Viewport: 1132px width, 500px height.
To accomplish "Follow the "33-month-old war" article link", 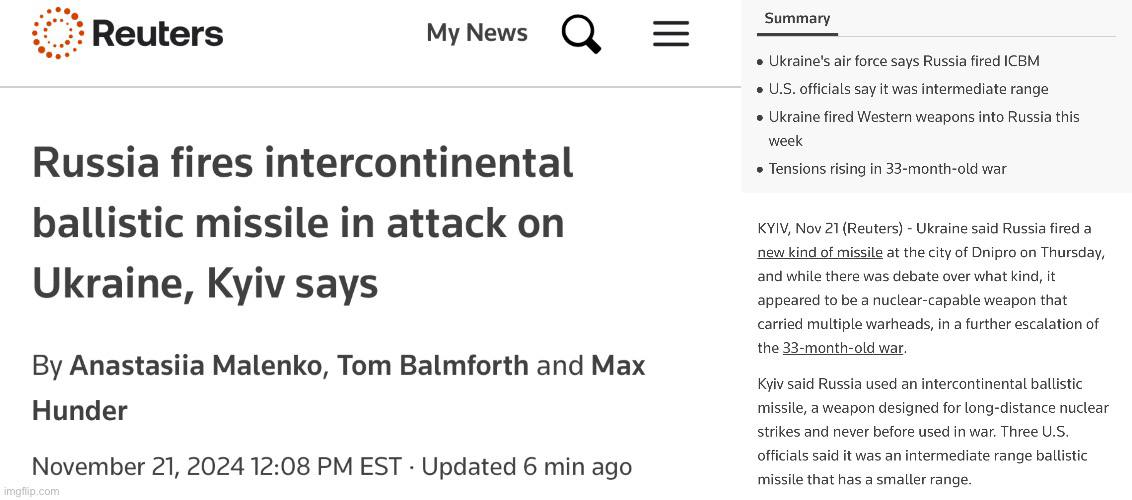I will (842, 348).
